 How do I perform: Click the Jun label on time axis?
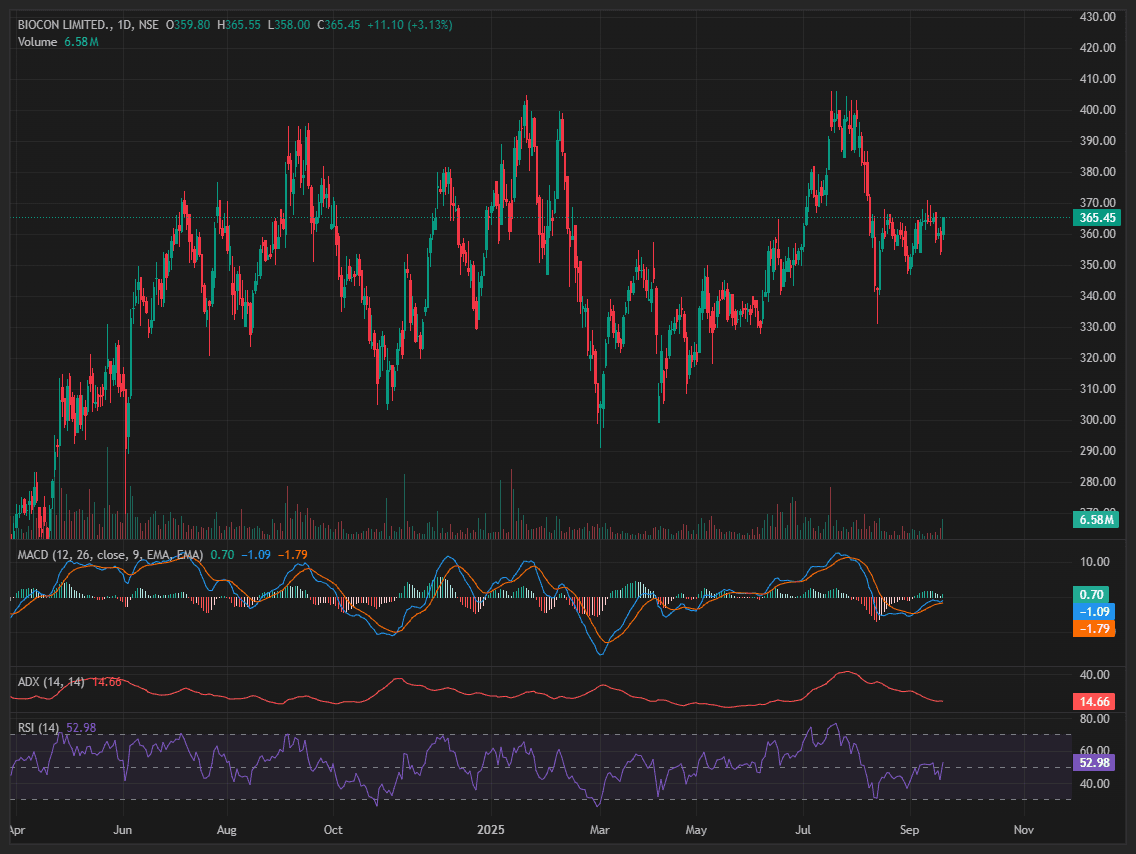(122, 830)
